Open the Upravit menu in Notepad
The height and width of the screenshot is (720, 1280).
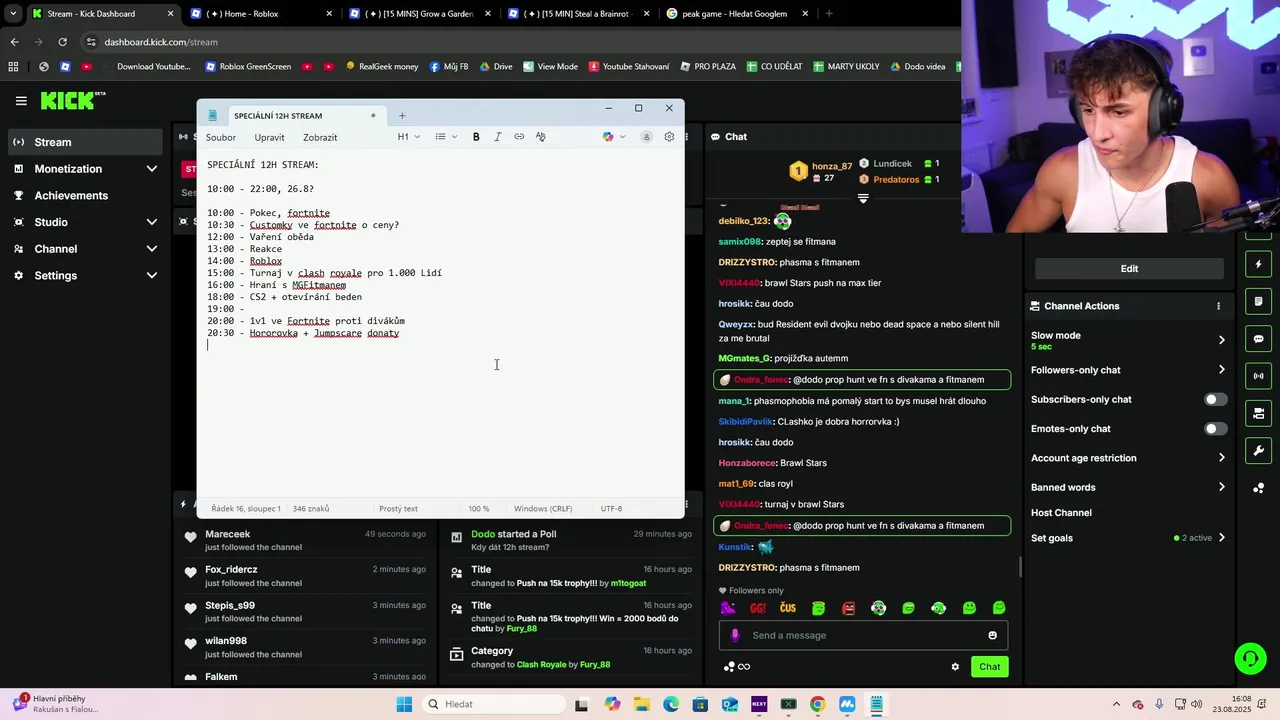[x=269, y=137]
